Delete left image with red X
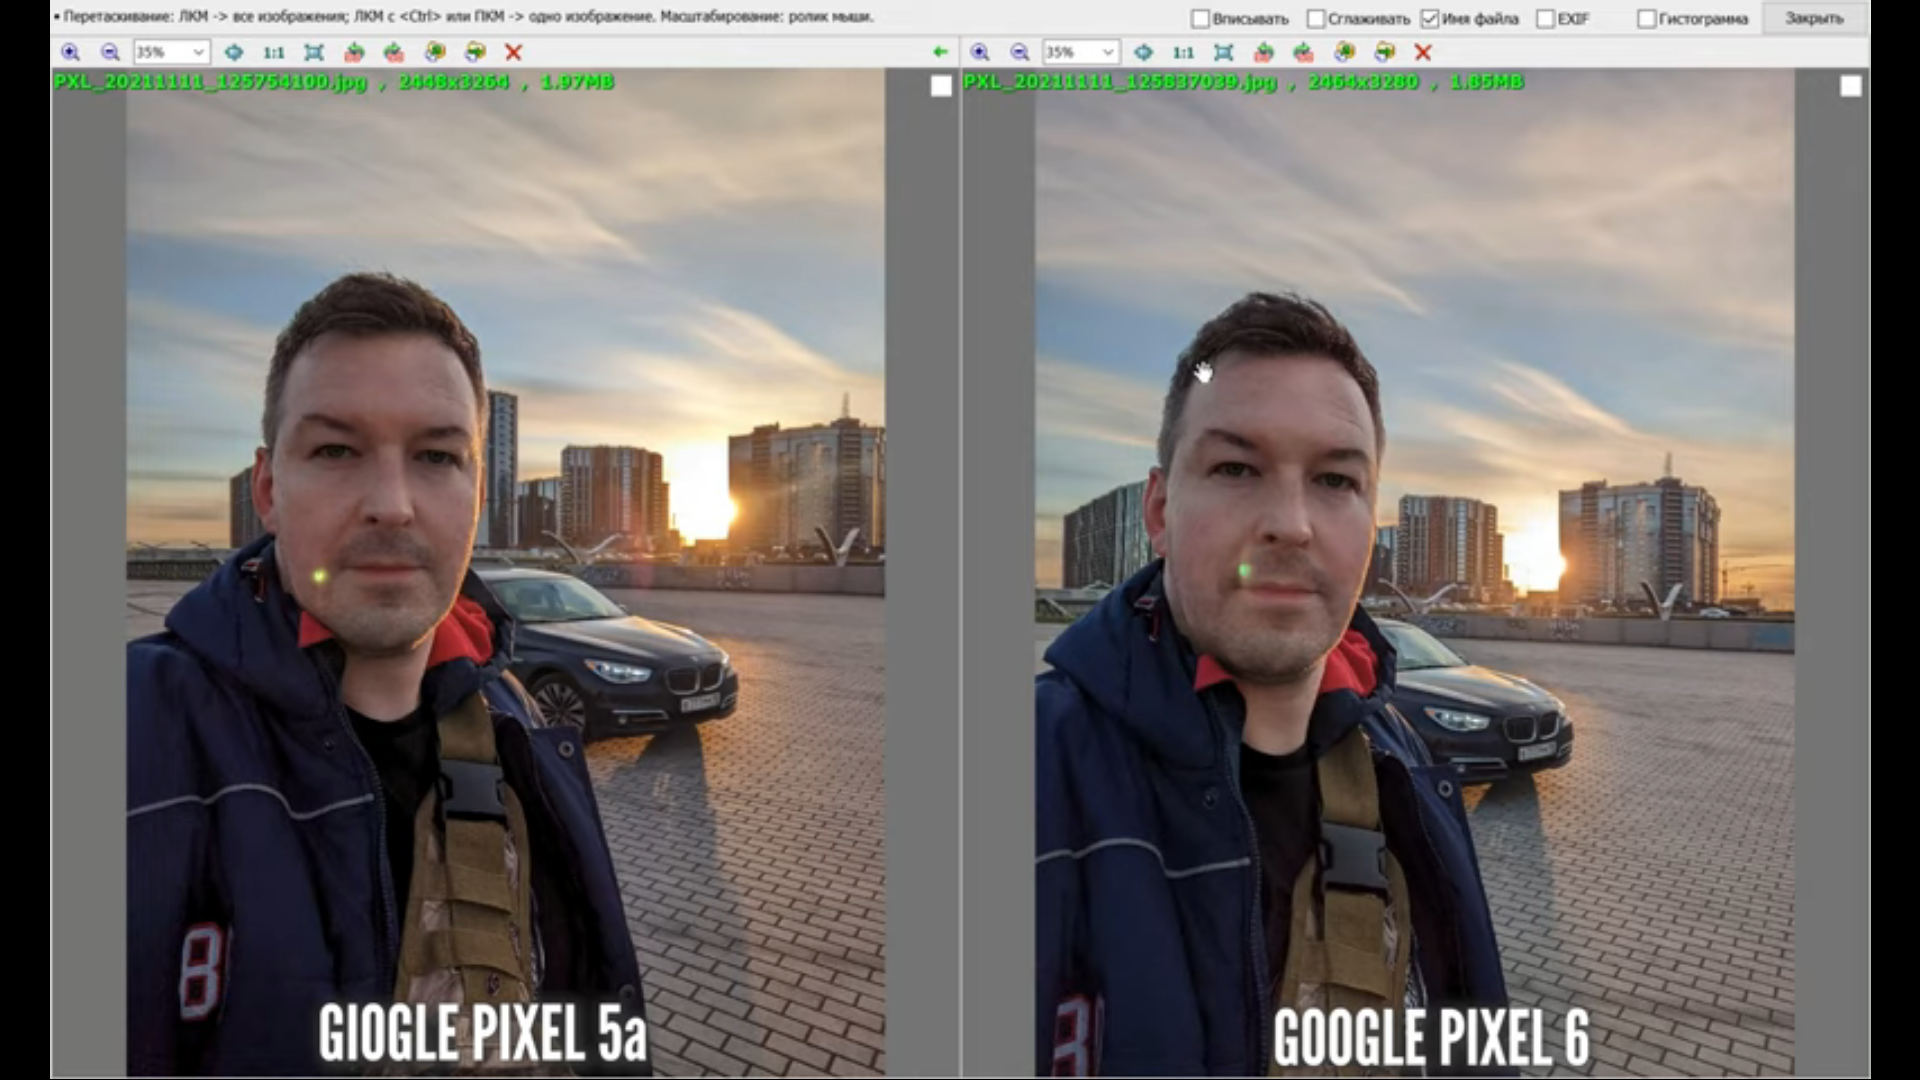The width and height of the screenshot is (1920, 1080). (x=513, y=52)
